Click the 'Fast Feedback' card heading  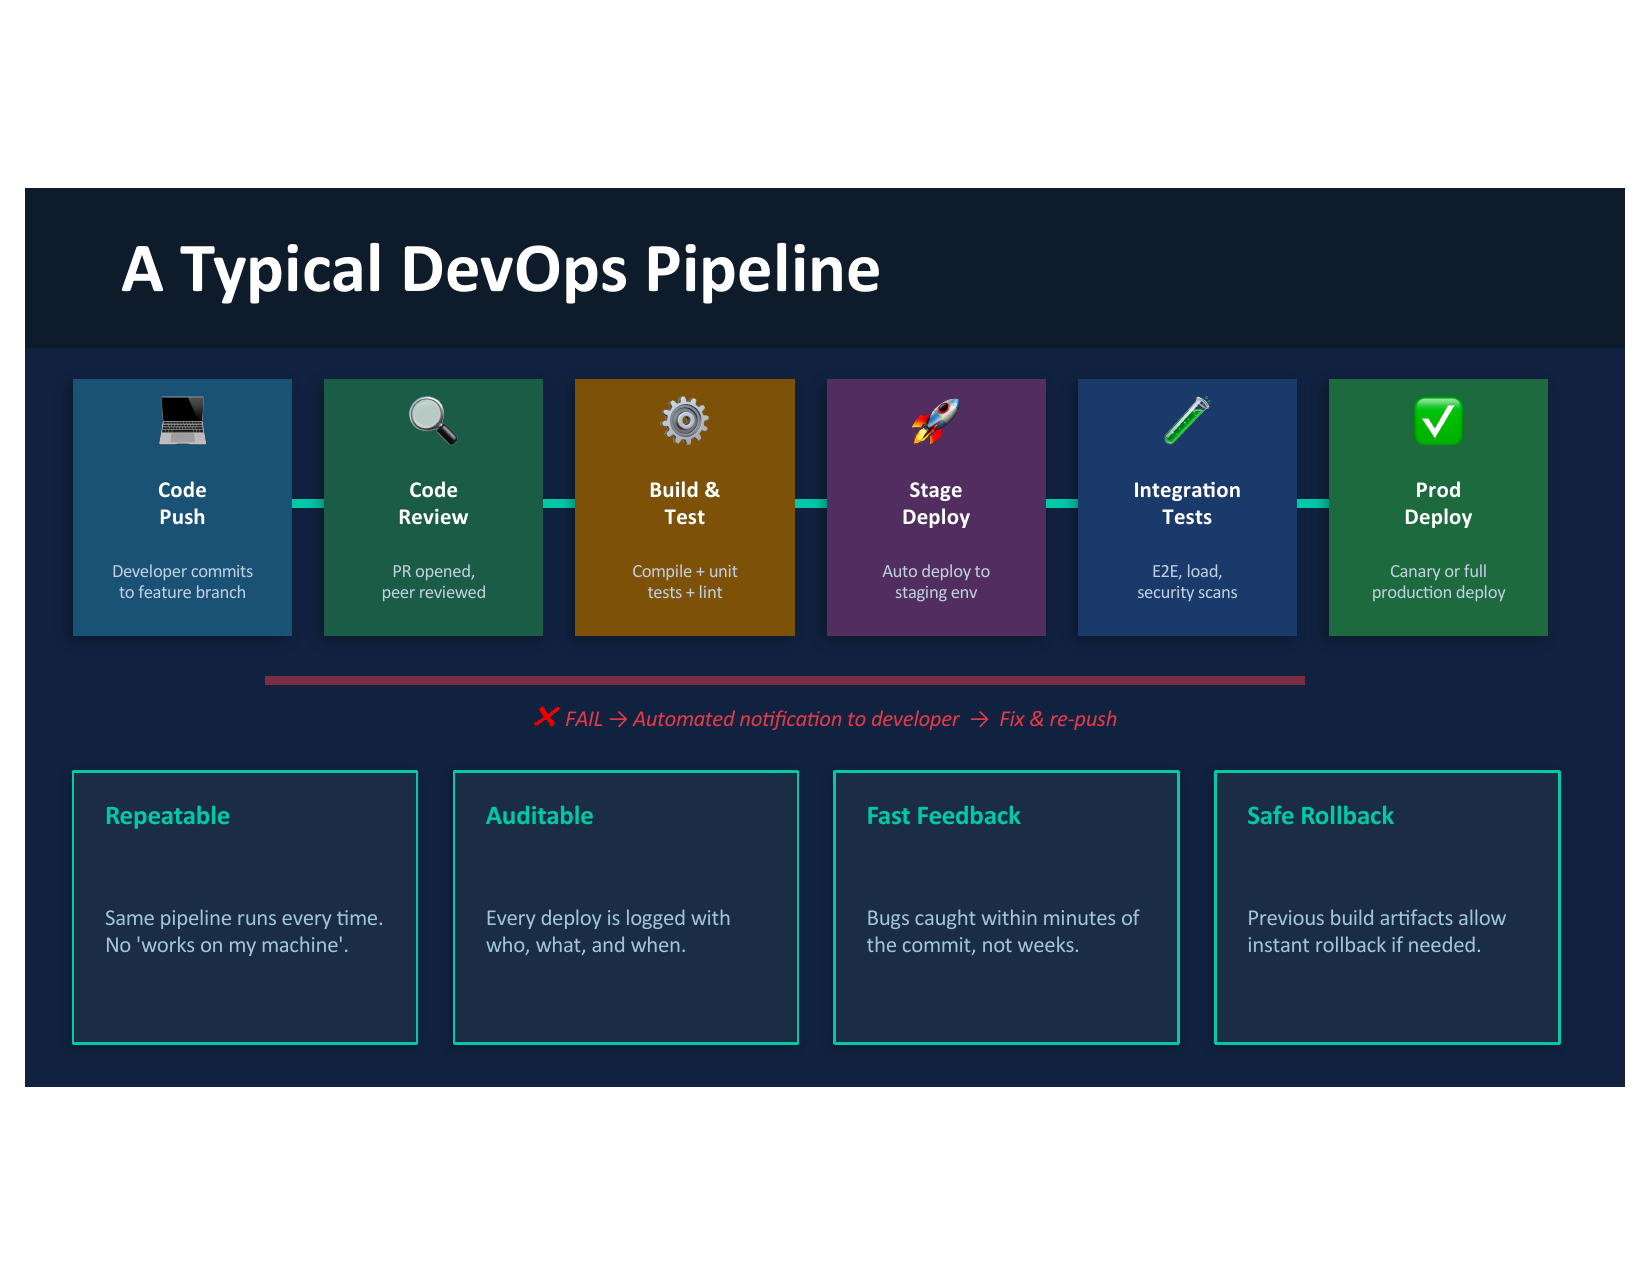944,816
